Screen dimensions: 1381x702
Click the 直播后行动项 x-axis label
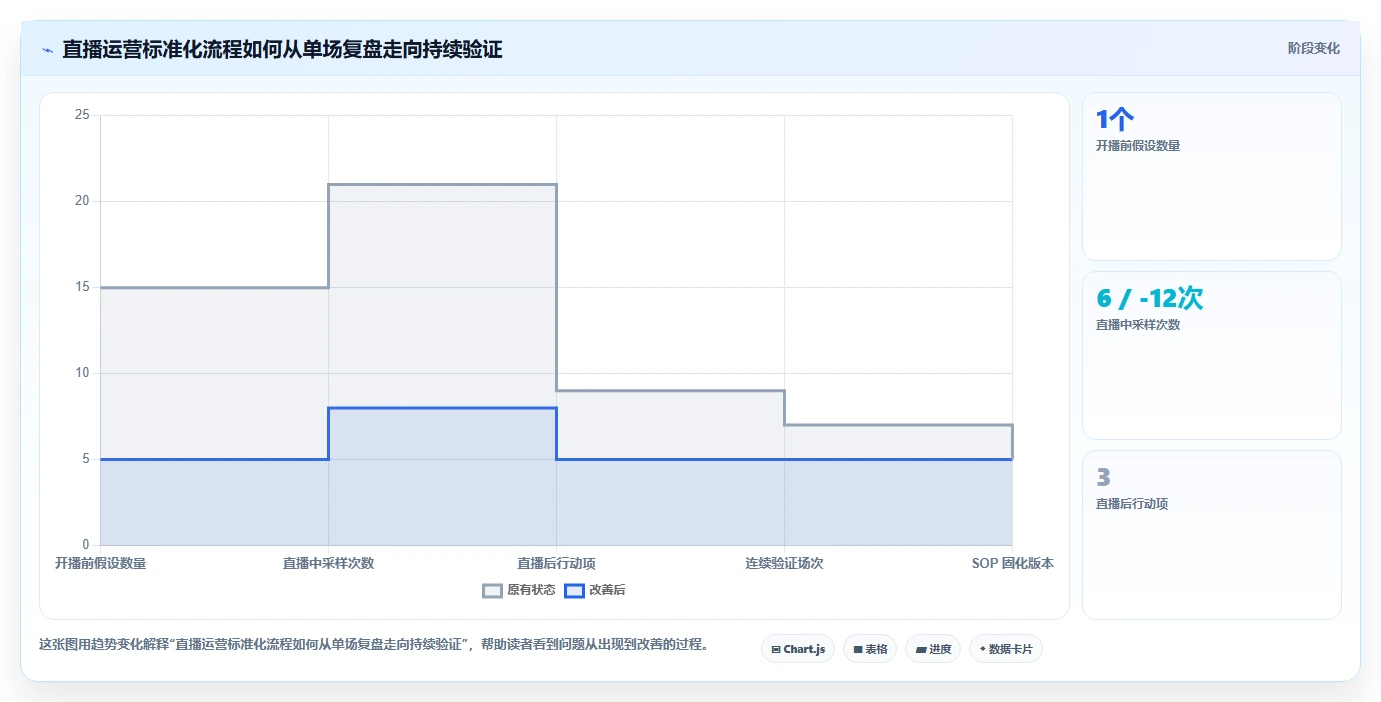(556, 564)
